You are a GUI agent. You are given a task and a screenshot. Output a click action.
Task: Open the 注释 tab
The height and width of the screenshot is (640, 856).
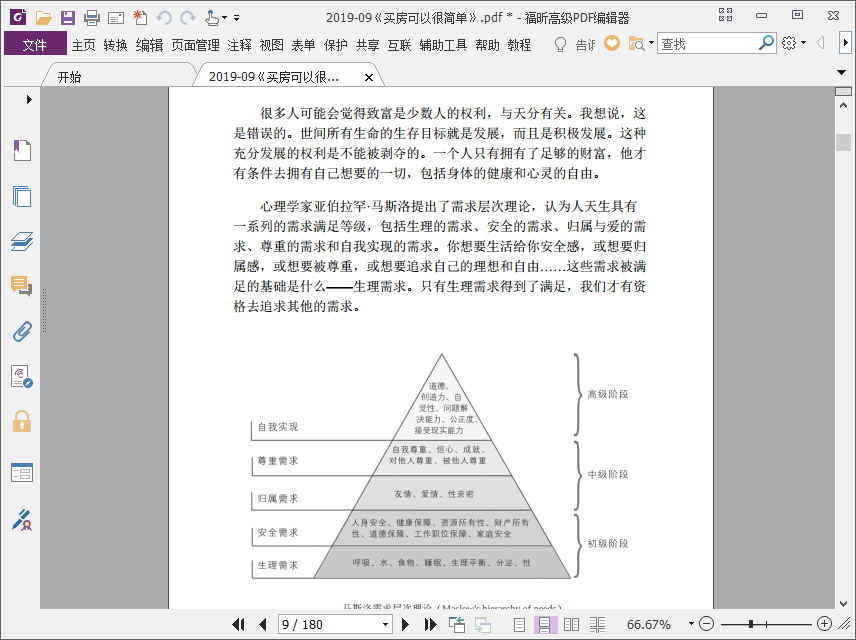click(x=239, y=45)
